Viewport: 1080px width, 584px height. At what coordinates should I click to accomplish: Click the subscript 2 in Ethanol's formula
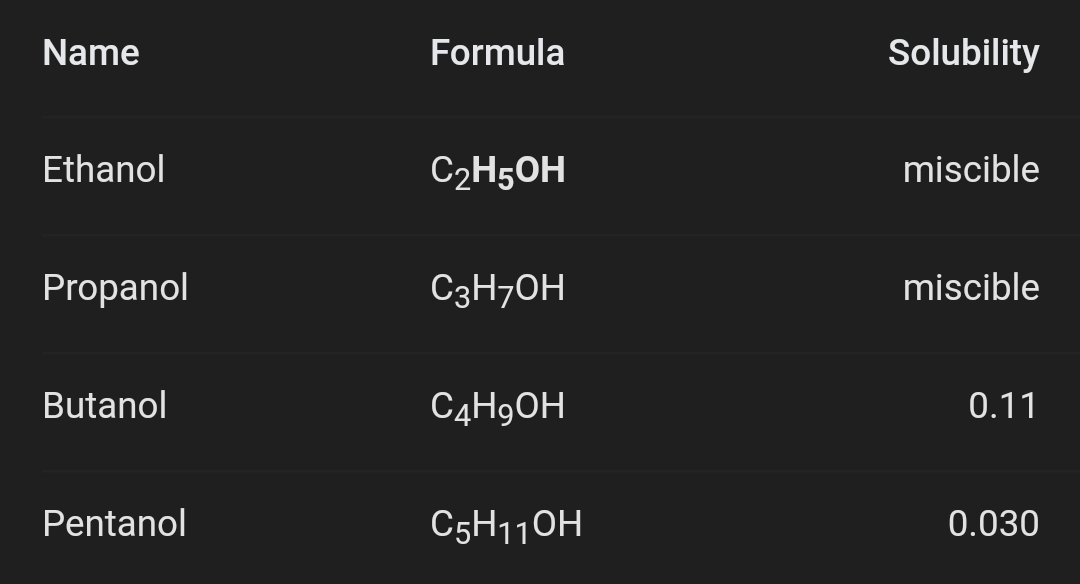pos(462,179)
